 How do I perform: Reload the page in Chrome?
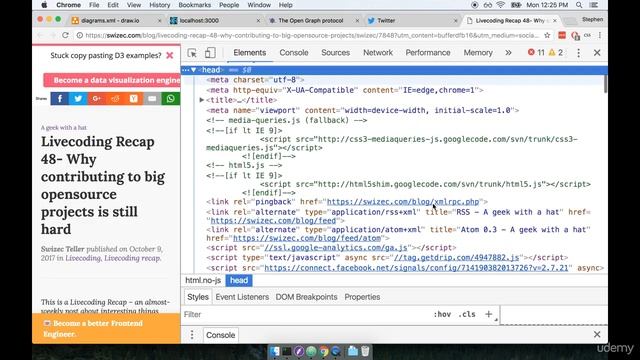65,36
